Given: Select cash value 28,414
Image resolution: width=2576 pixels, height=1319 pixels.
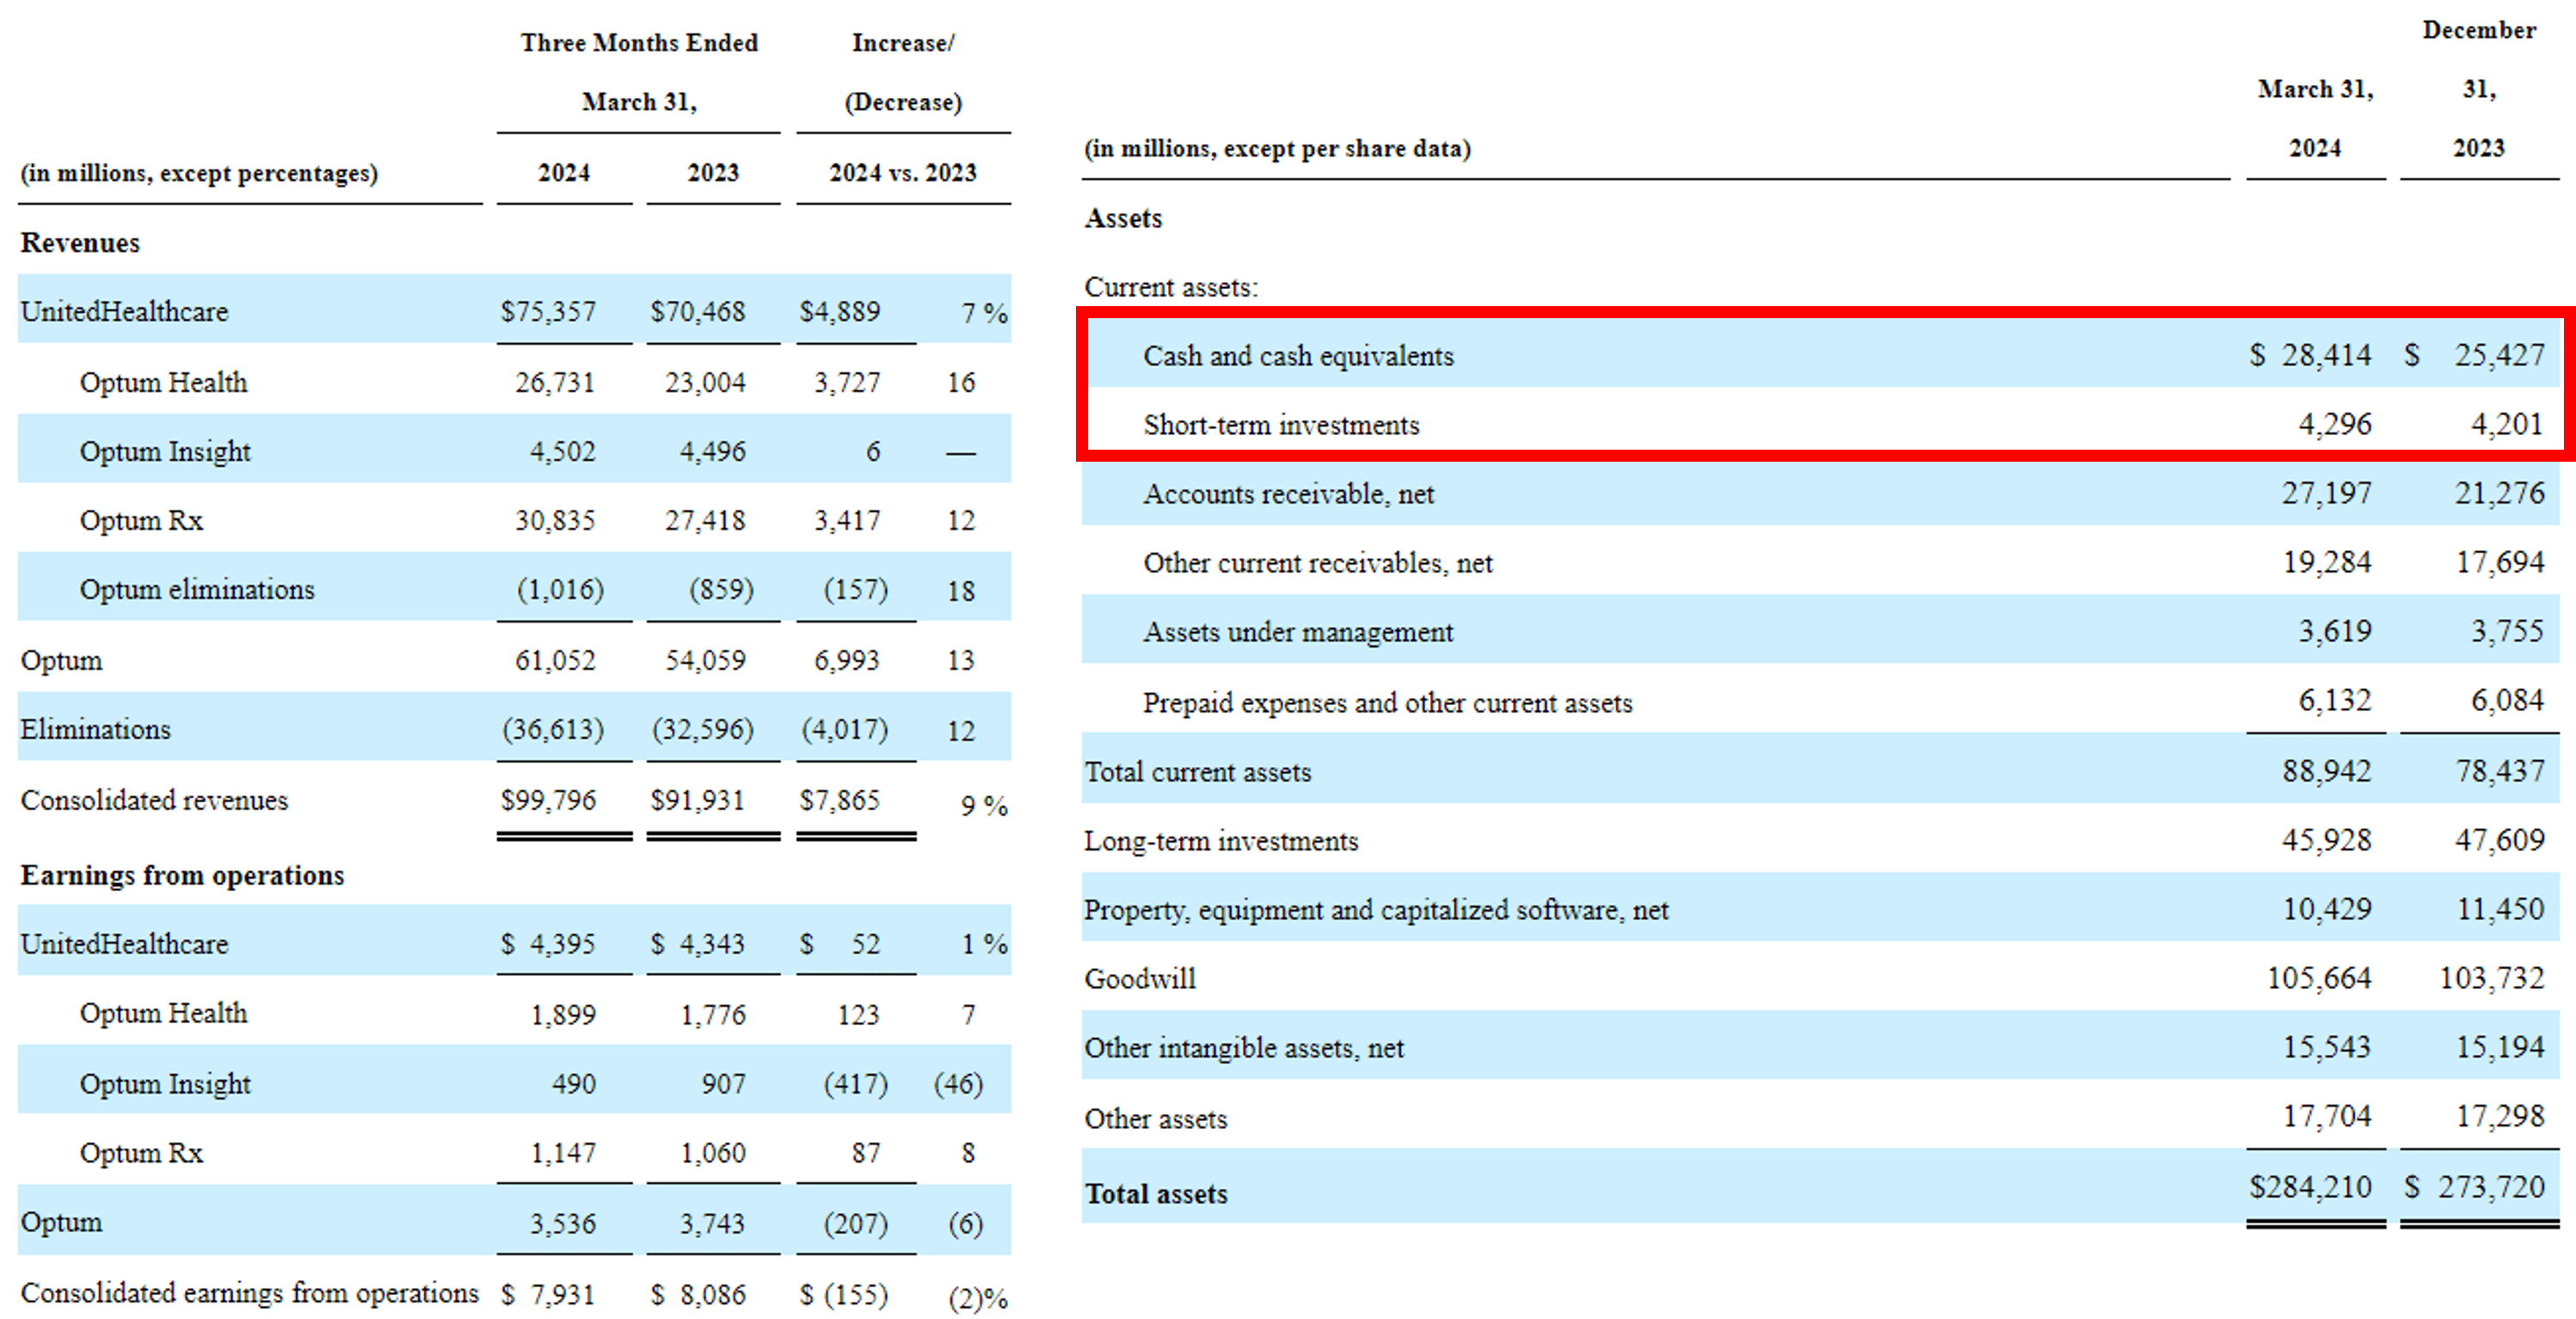Looking at the screenshot, I should point(2326,355).
